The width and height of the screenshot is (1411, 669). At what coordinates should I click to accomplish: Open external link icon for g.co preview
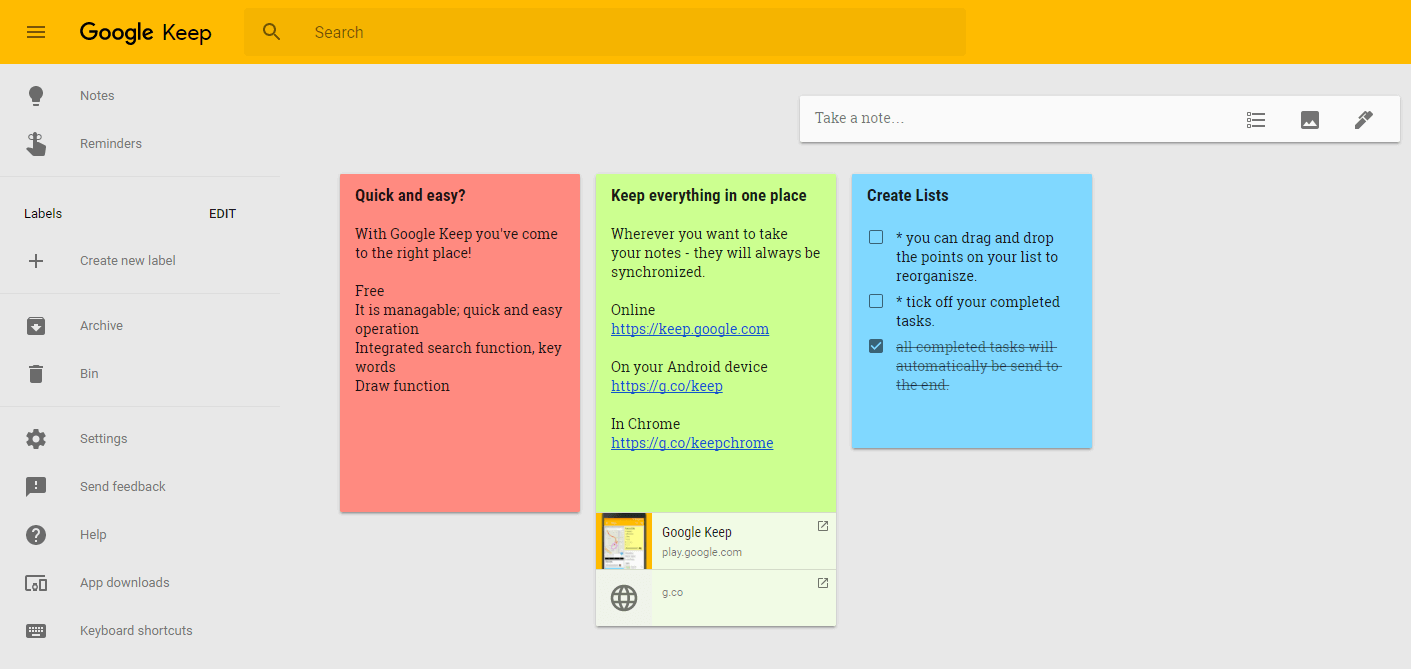tap(823, 583)
